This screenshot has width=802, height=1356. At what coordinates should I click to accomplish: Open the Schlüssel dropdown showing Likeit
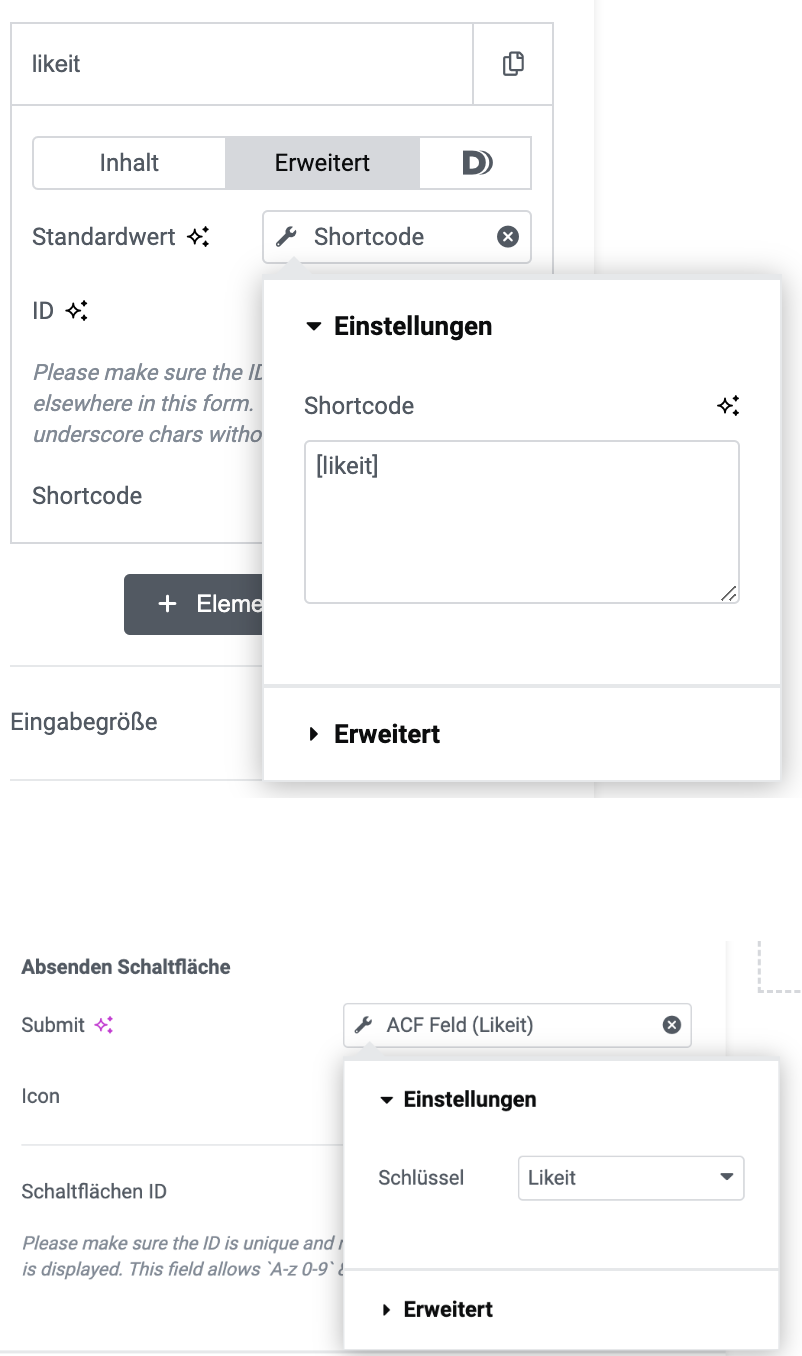coord(631,1178)
